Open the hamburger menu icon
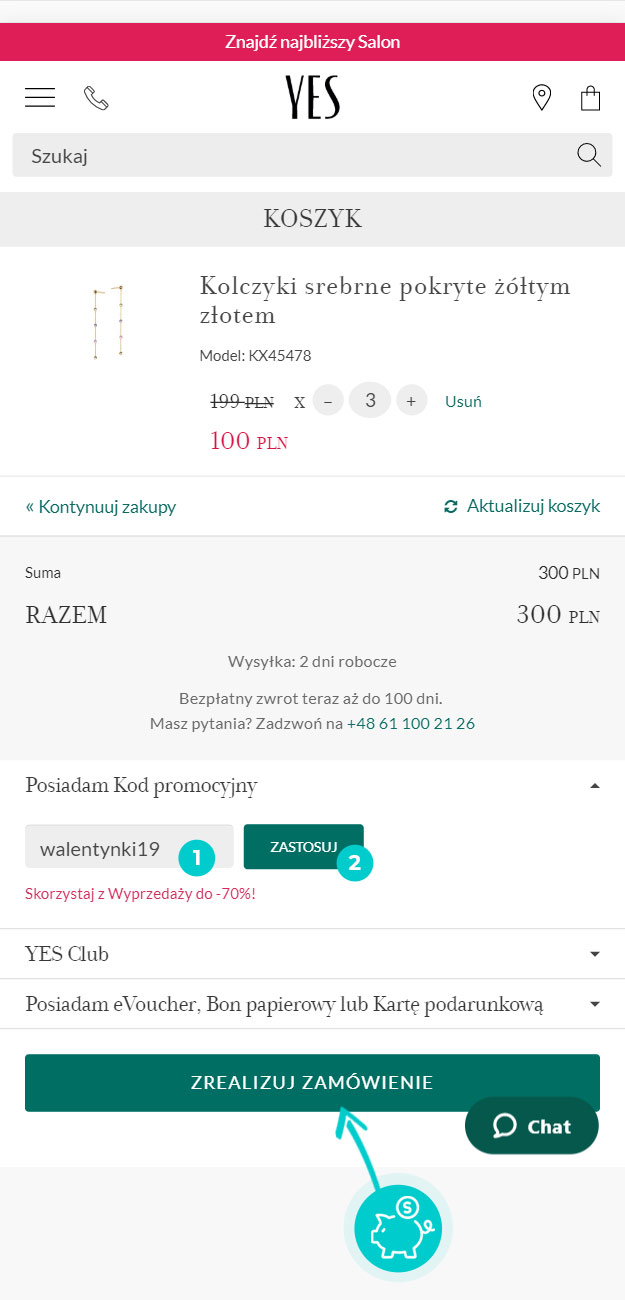625x1300 pixels. pos(40,97)
